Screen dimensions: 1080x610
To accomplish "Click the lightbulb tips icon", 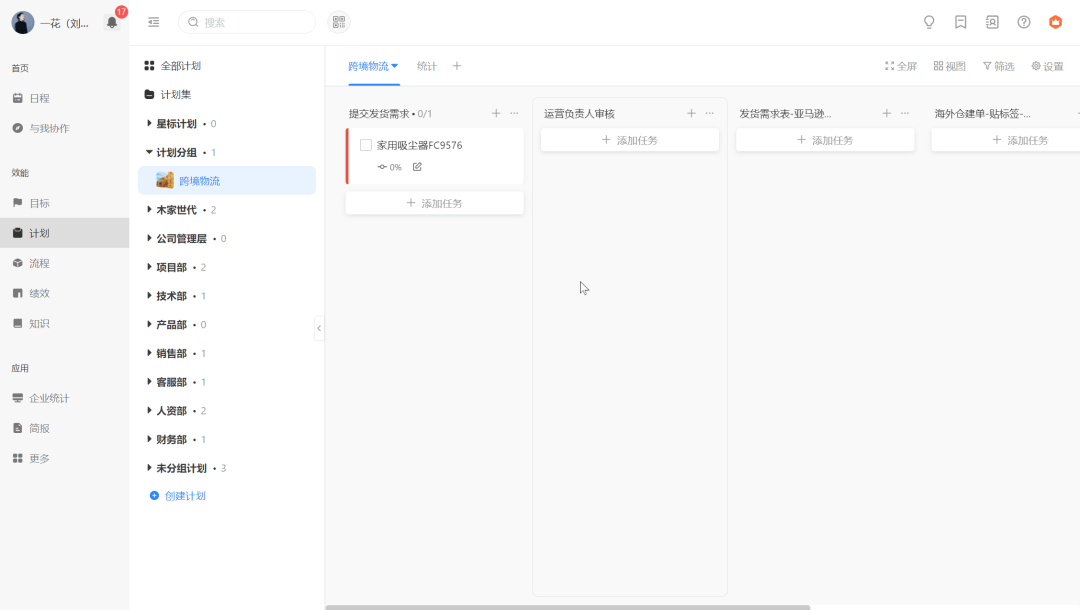I will 928,22.
